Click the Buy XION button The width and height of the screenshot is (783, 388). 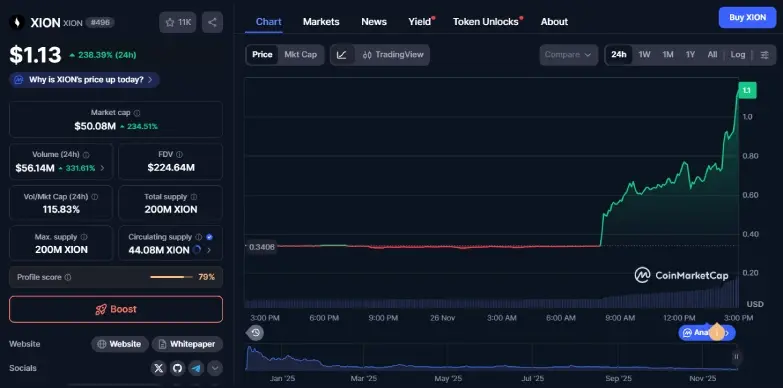pos(748,17)
